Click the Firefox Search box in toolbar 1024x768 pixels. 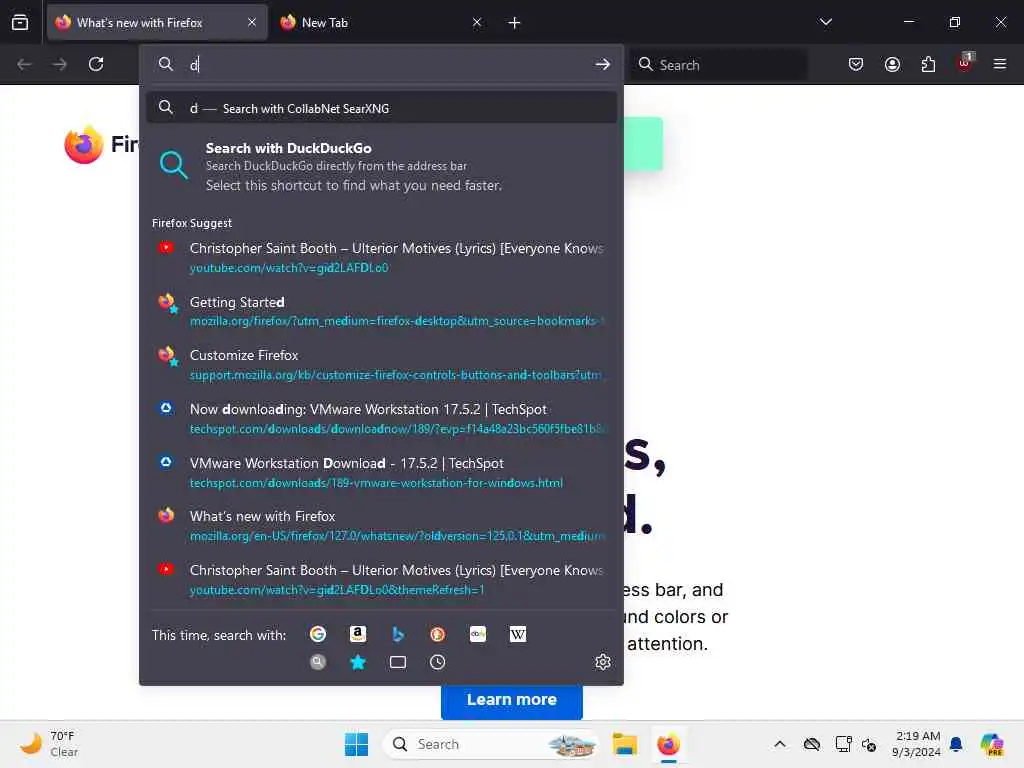(x=718, y=65)
